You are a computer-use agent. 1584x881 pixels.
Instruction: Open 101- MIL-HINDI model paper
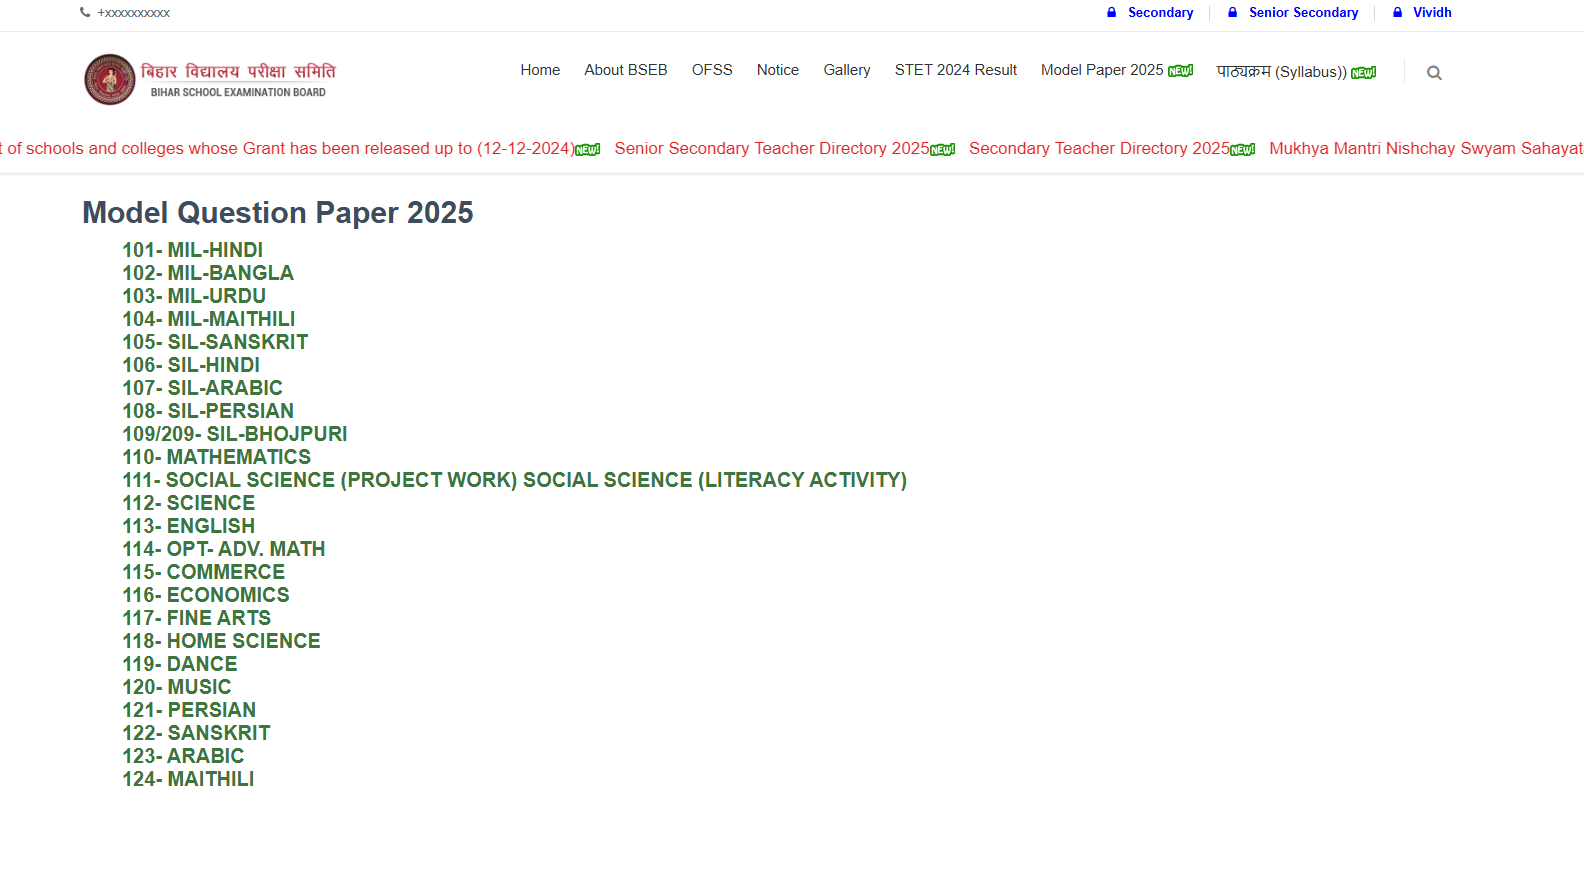(193, 250)
